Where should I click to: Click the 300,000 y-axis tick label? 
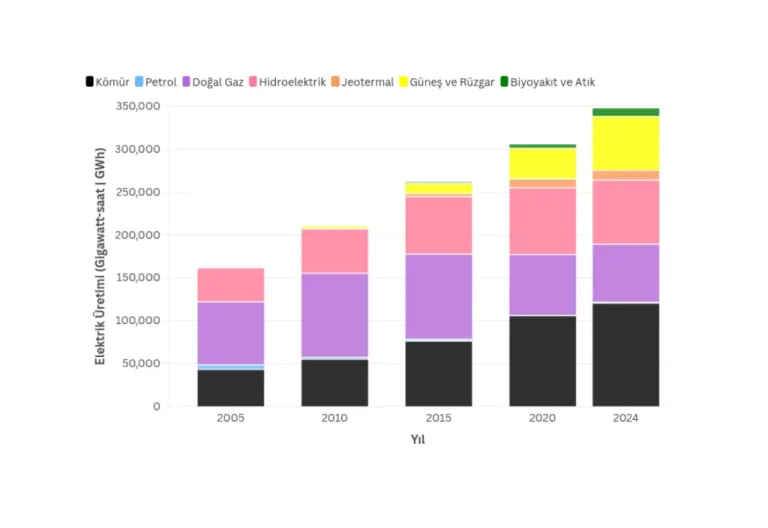pyautogui.click(x=138, y=149)
